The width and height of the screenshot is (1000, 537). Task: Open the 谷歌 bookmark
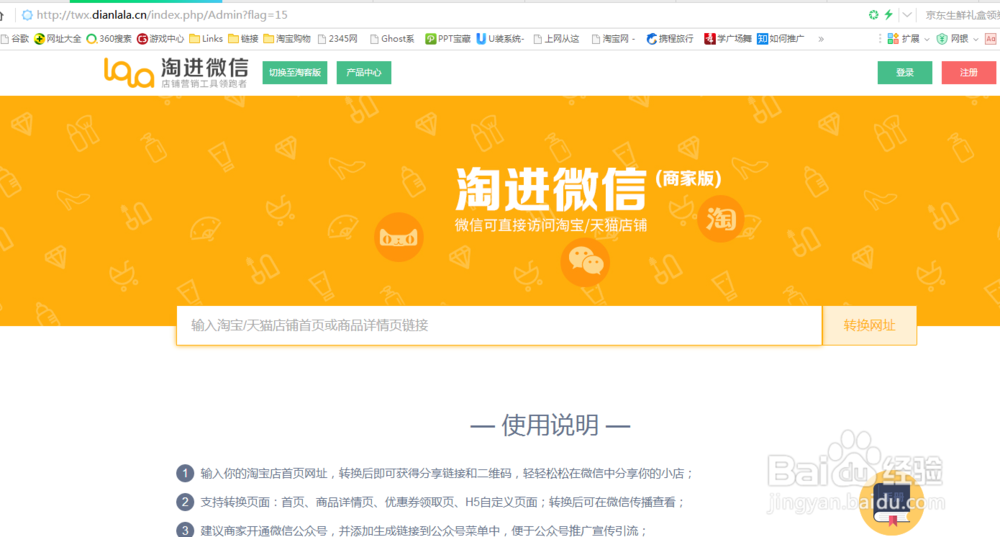pyautogui.click(x=15, y=39)
